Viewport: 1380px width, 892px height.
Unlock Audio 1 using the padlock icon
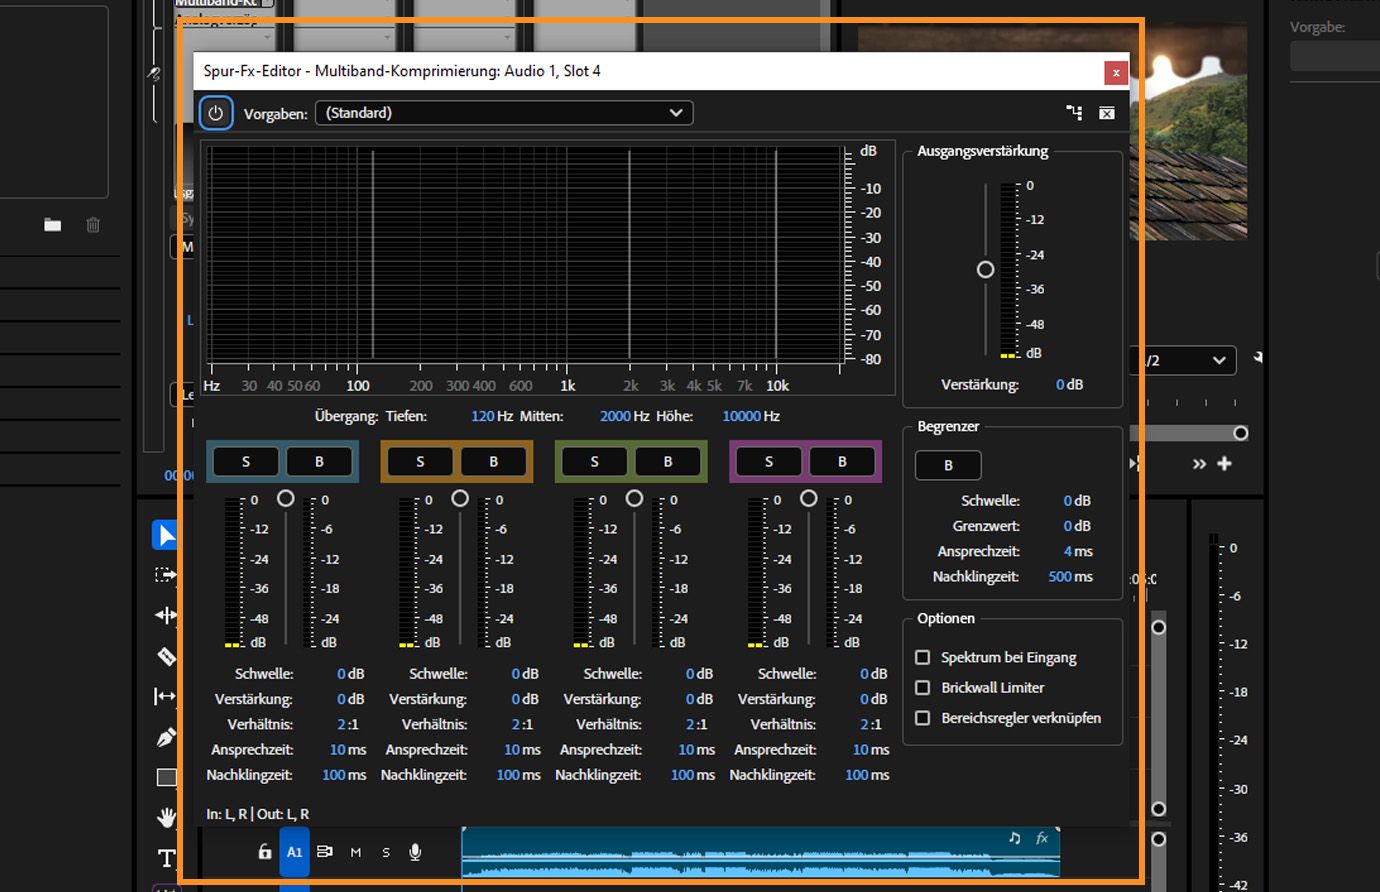(264, 851)
